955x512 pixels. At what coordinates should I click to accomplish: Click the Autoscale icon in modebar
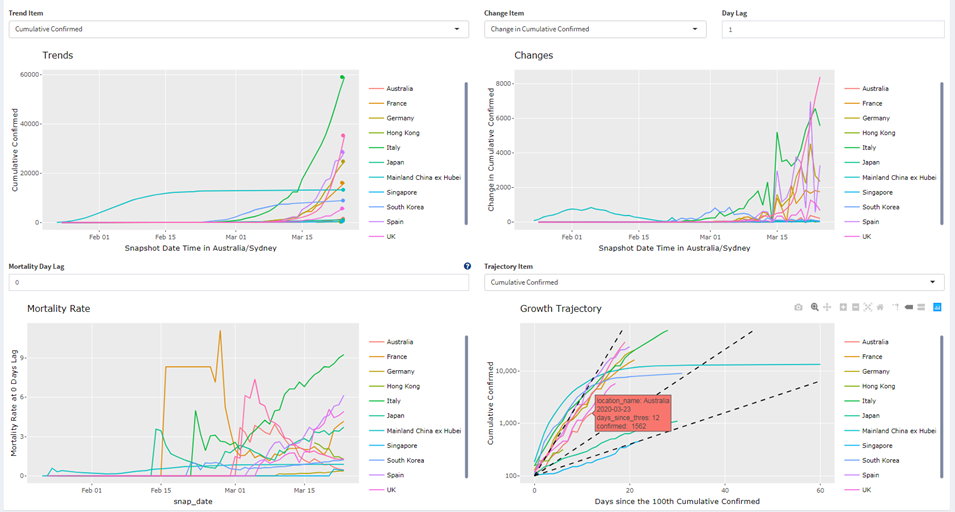click(867, 307)
